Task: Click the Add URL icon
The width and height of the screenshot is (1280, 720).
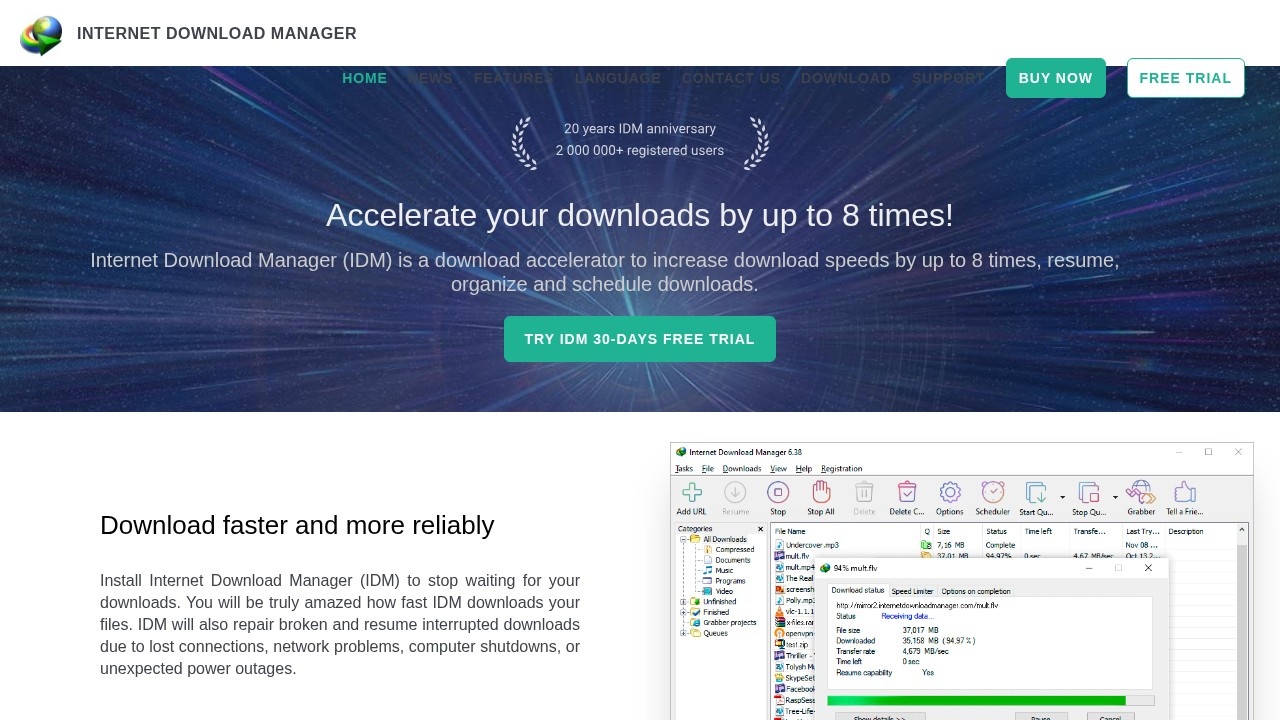Action: [691, 494]
